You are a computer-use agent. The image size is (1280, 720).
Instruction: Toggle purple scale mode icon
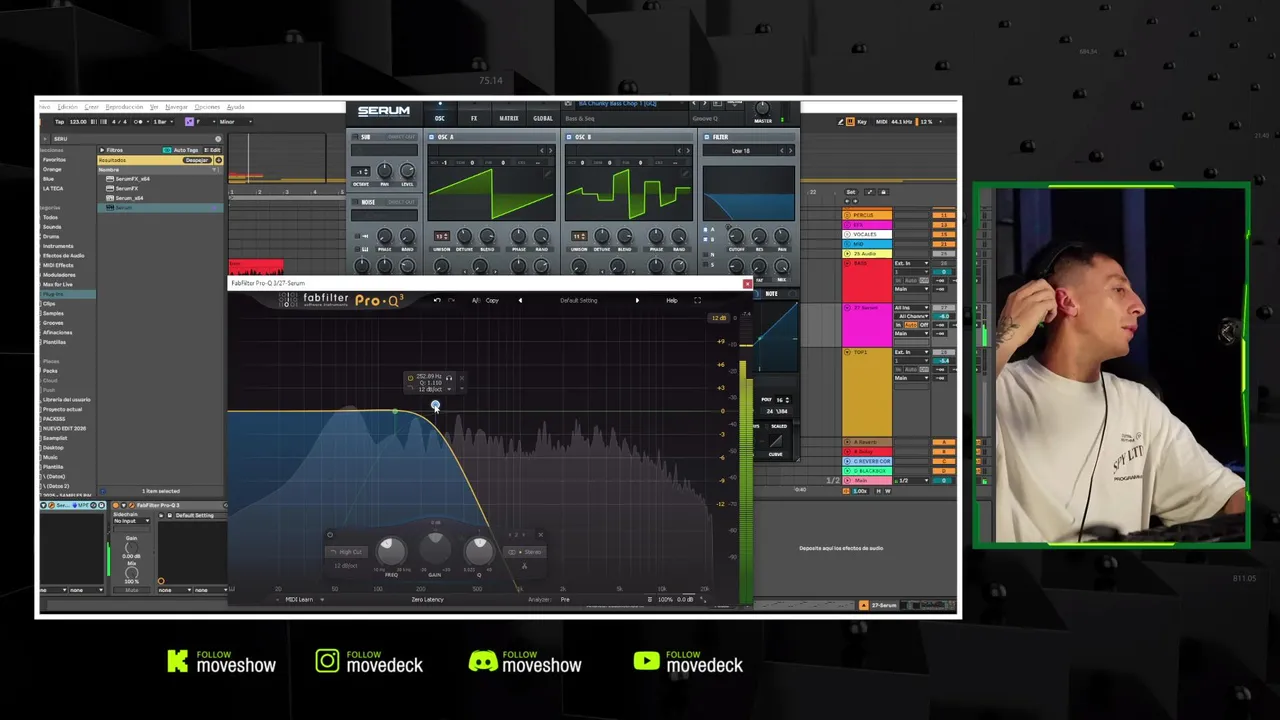[x=189, y=122]
